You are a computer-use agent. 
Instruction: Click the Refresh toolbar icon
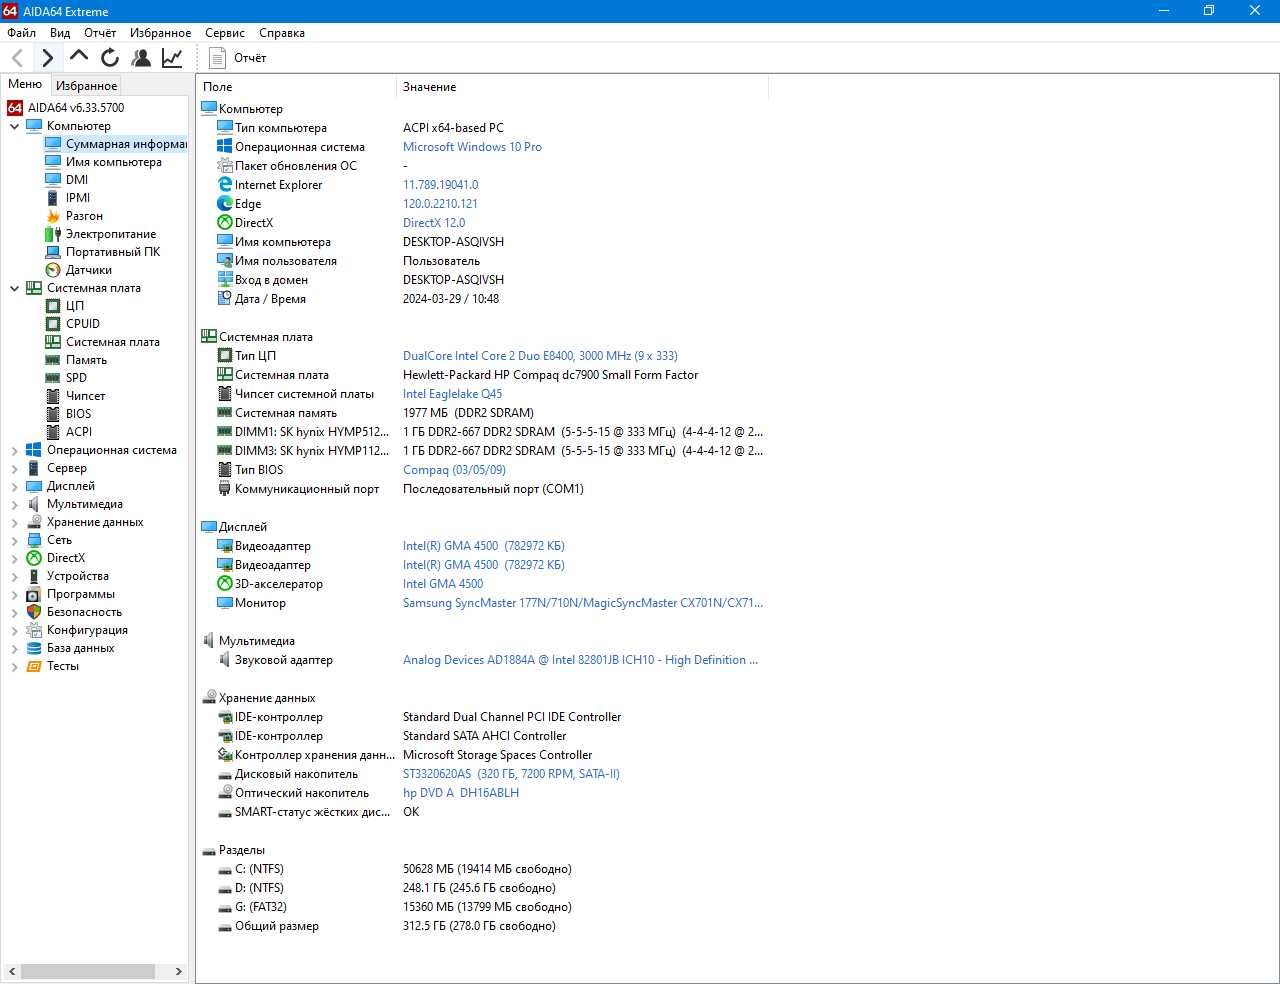click(x=110, y=58)
